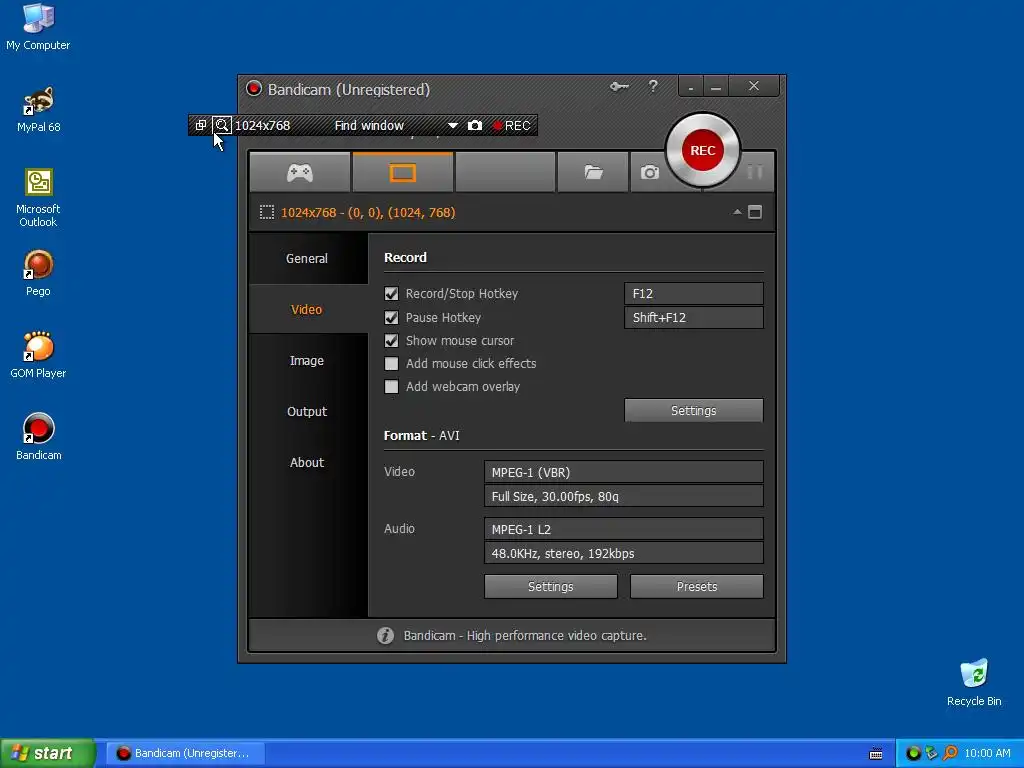Click the camera icon on floating capture bar
This screenshot has height=768, width=1024.
[x=475, y=125]
